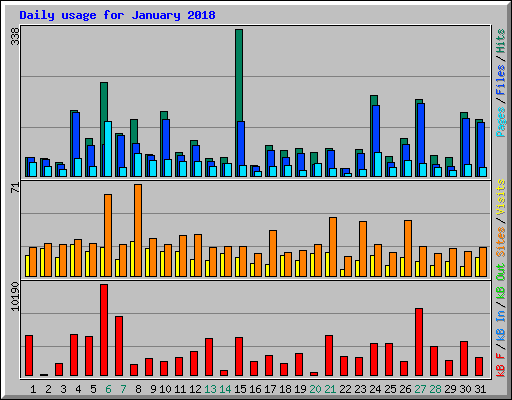Click the day 15 axis label
Screen dimensions: 512x400
pyautogui.click(x=240, y=389)
